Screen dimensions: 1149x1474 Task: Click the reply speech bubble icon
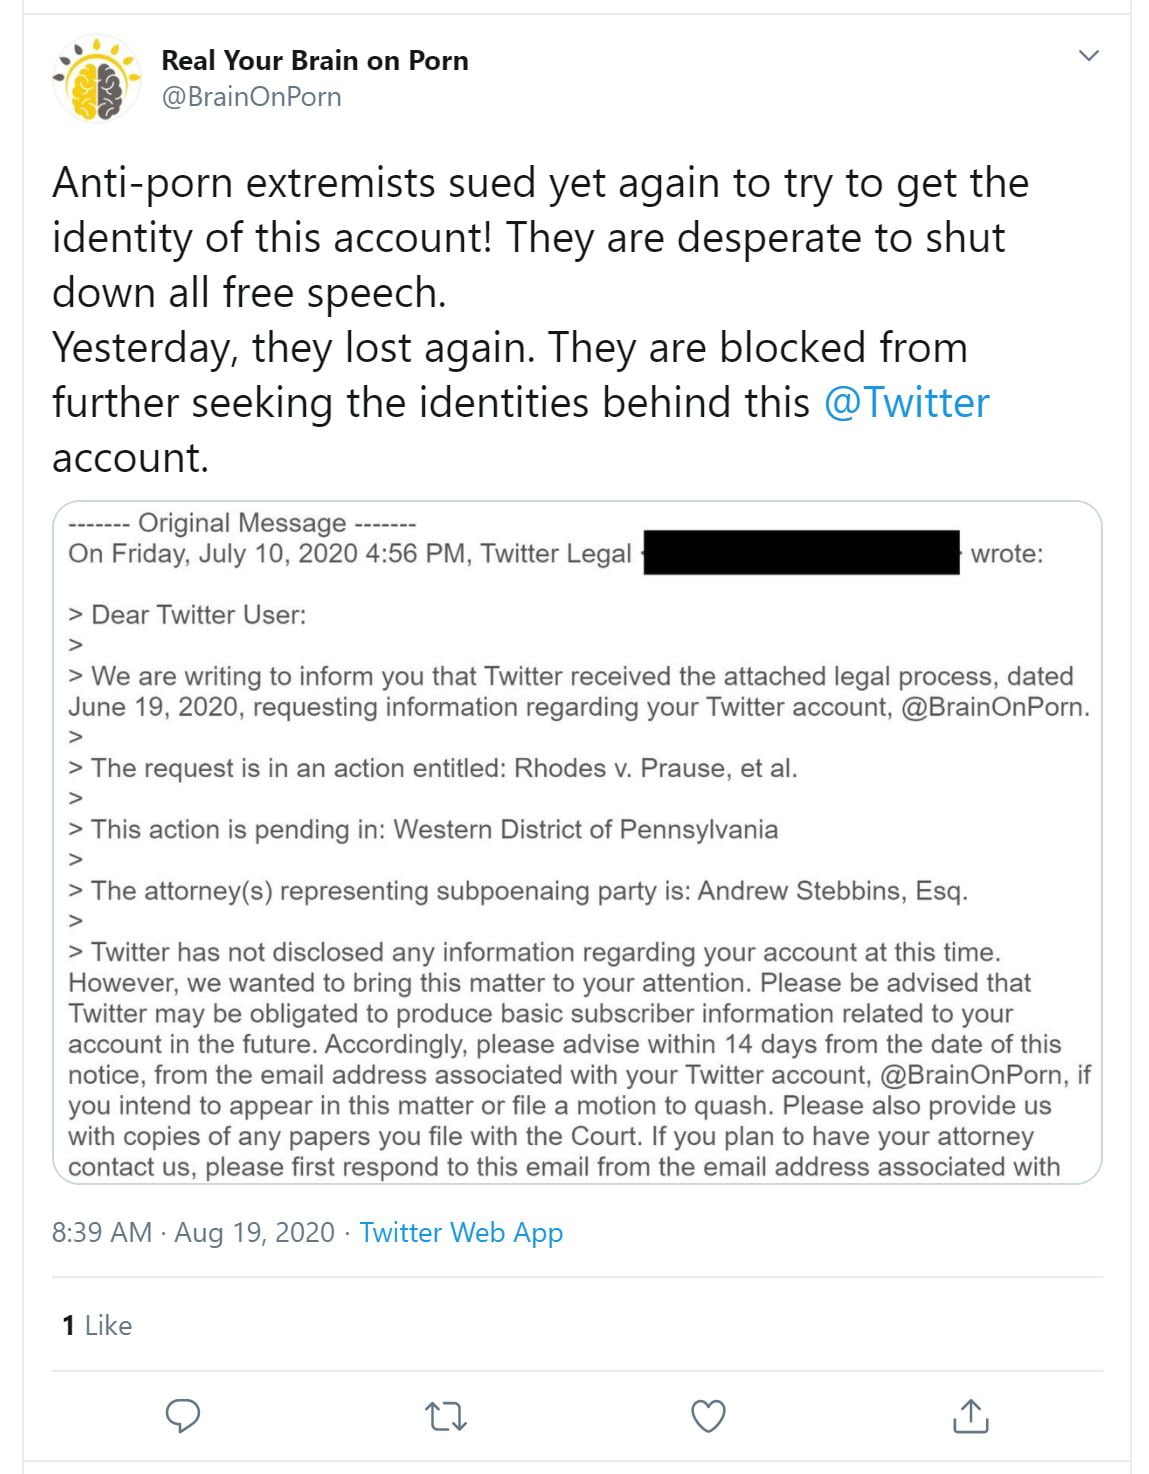click(x=182, y=1416)
